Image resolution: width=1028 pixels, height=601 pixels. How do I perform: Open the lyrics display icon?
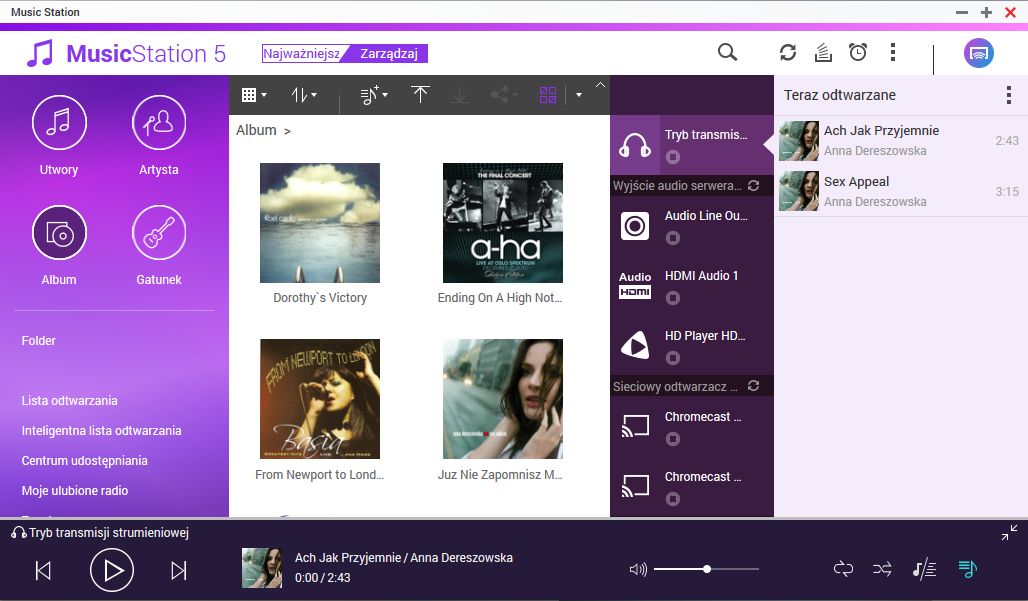(924, 569)
